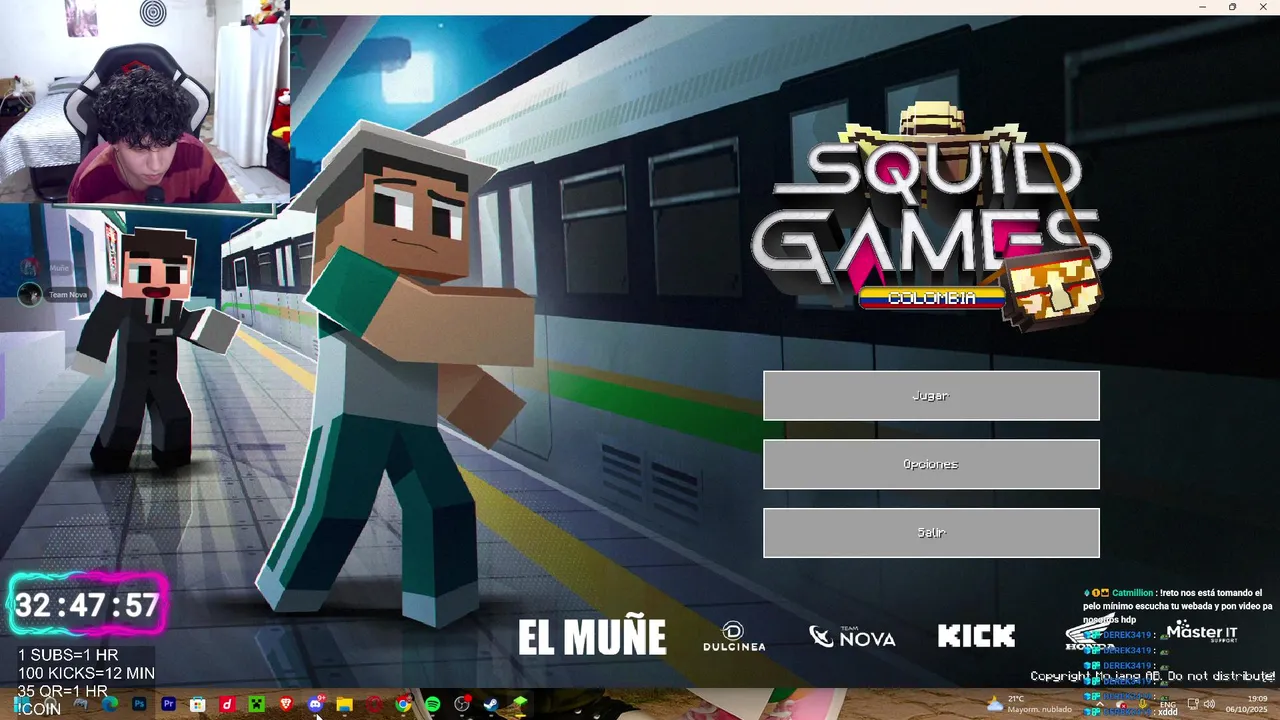1280x720 pixels.
Task: Open the red 'd' app in taskbar
Action: point(227,704)
